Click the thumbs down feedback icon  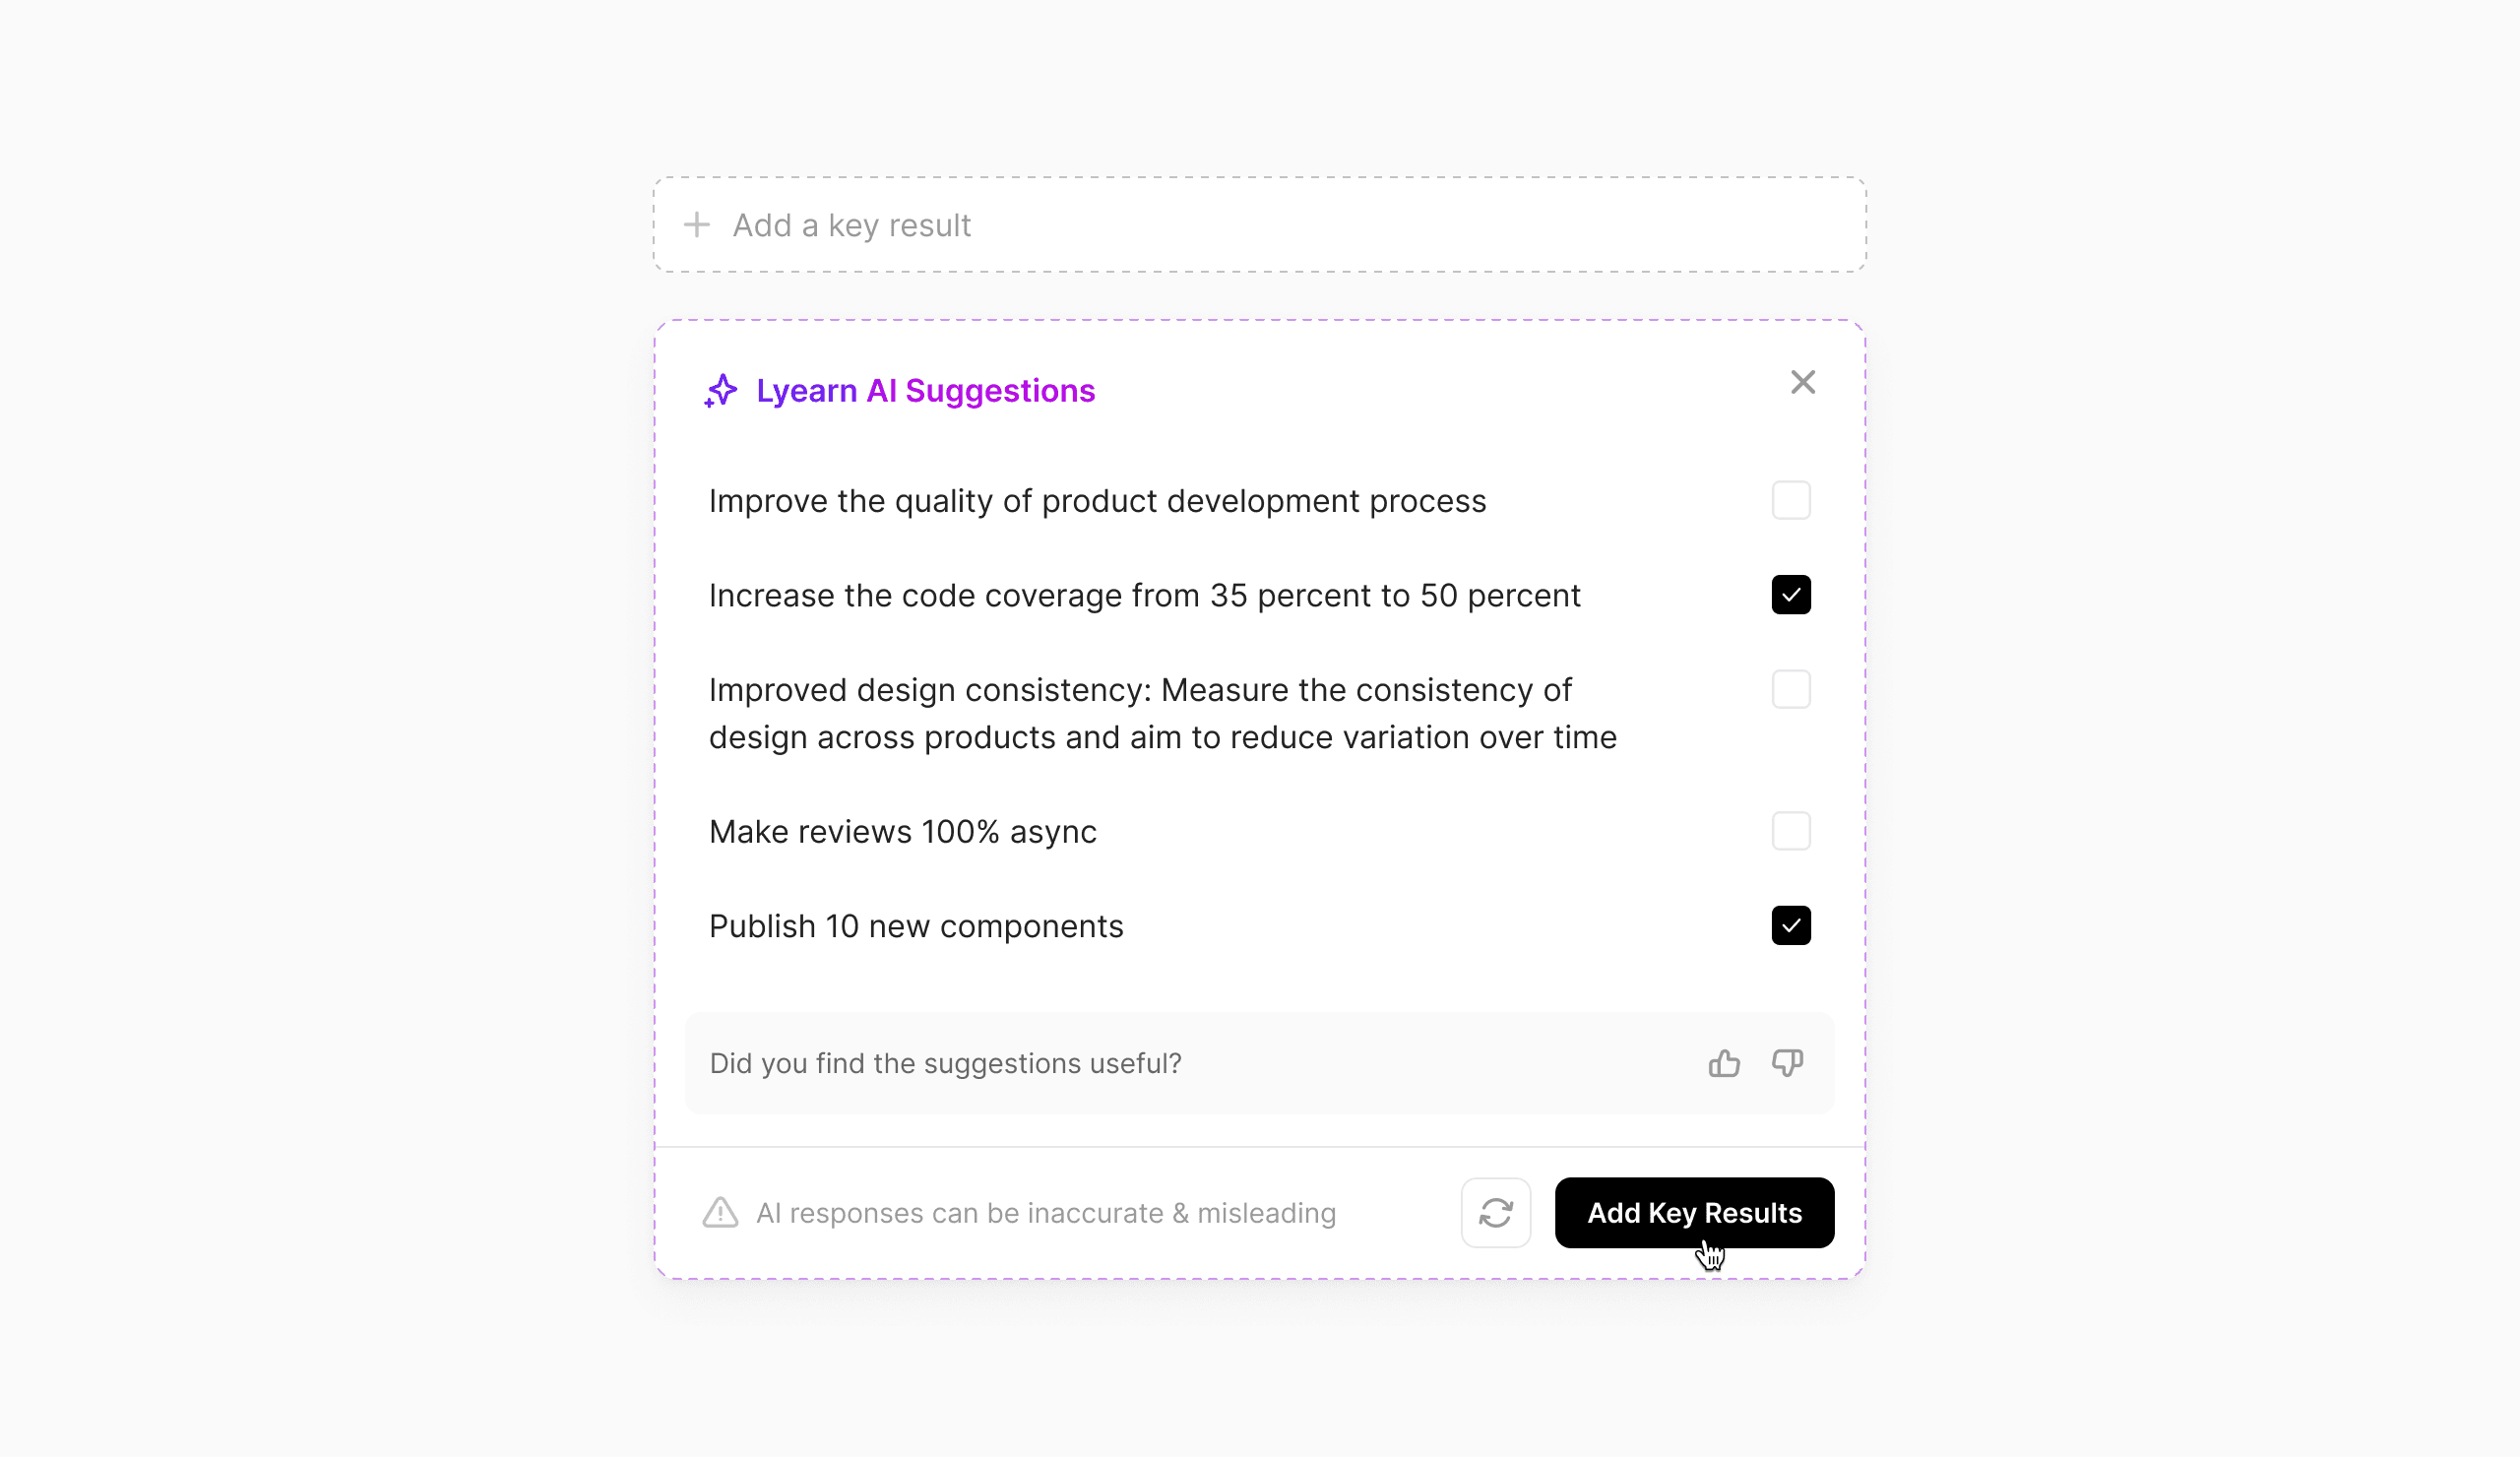tap(1787, 1063)
